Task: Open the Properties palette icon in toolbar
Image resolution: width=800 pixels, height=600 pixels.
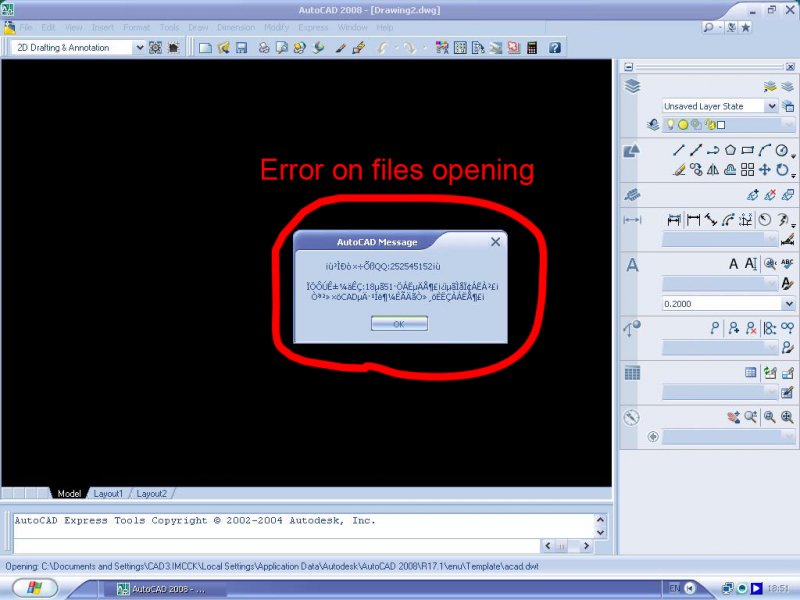Action: (442, 48)
